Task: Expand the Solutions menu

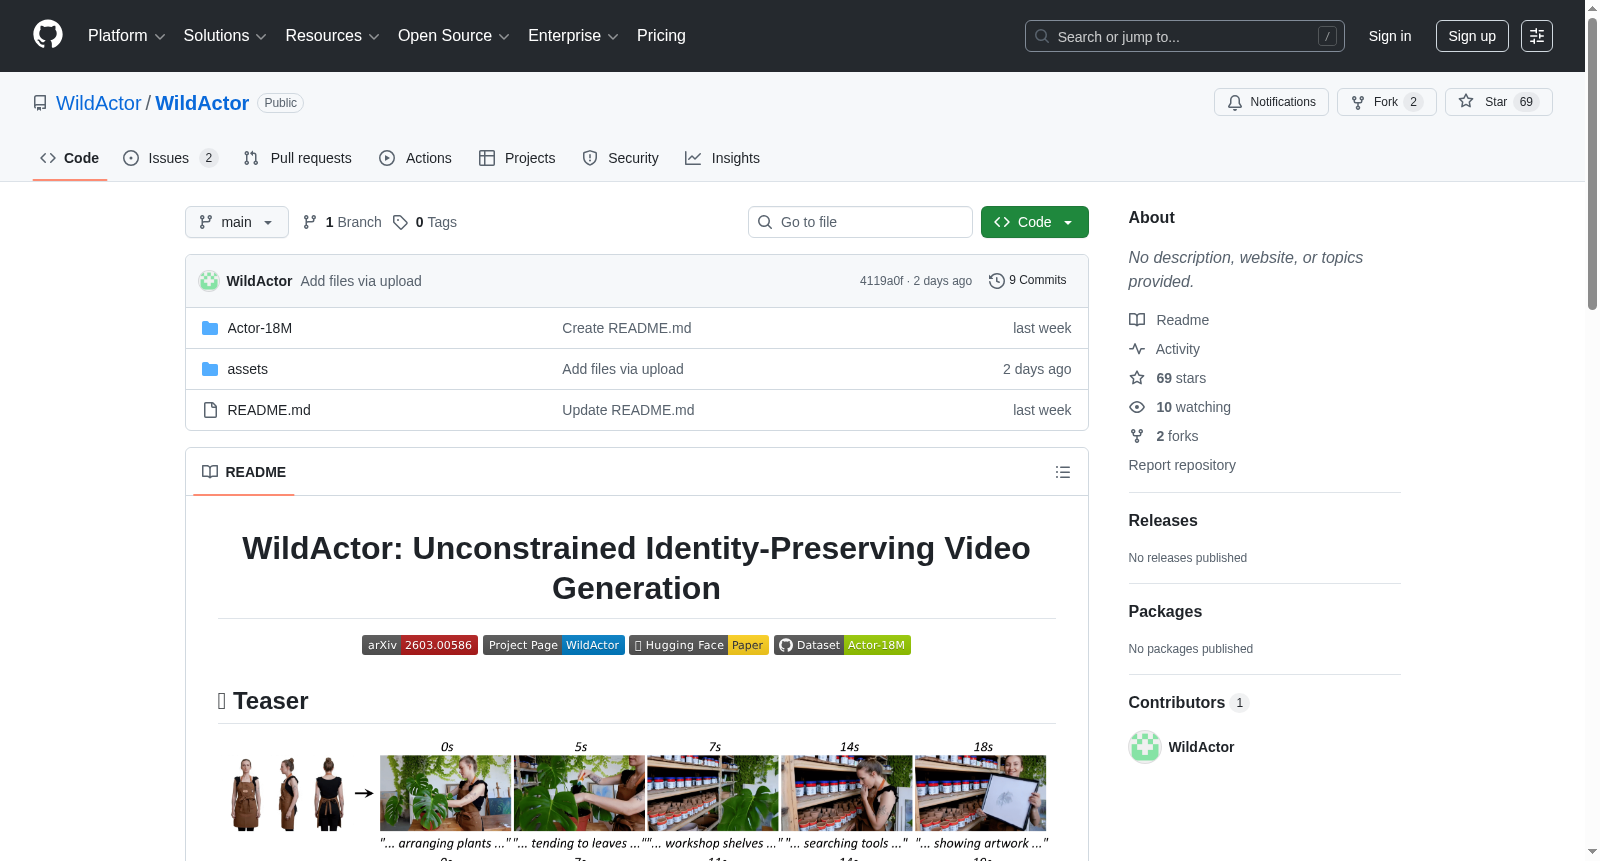Action: pos(225,36)
